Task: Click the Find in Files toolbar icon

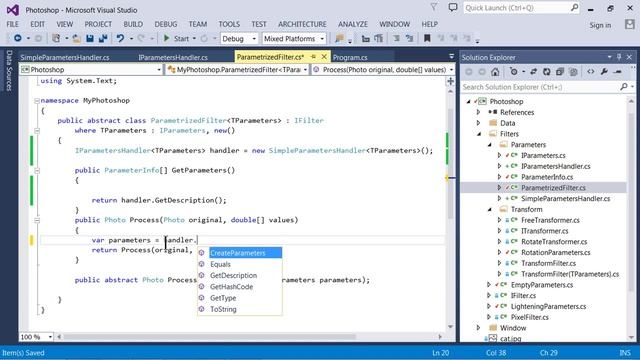Action: coord(339,38)
